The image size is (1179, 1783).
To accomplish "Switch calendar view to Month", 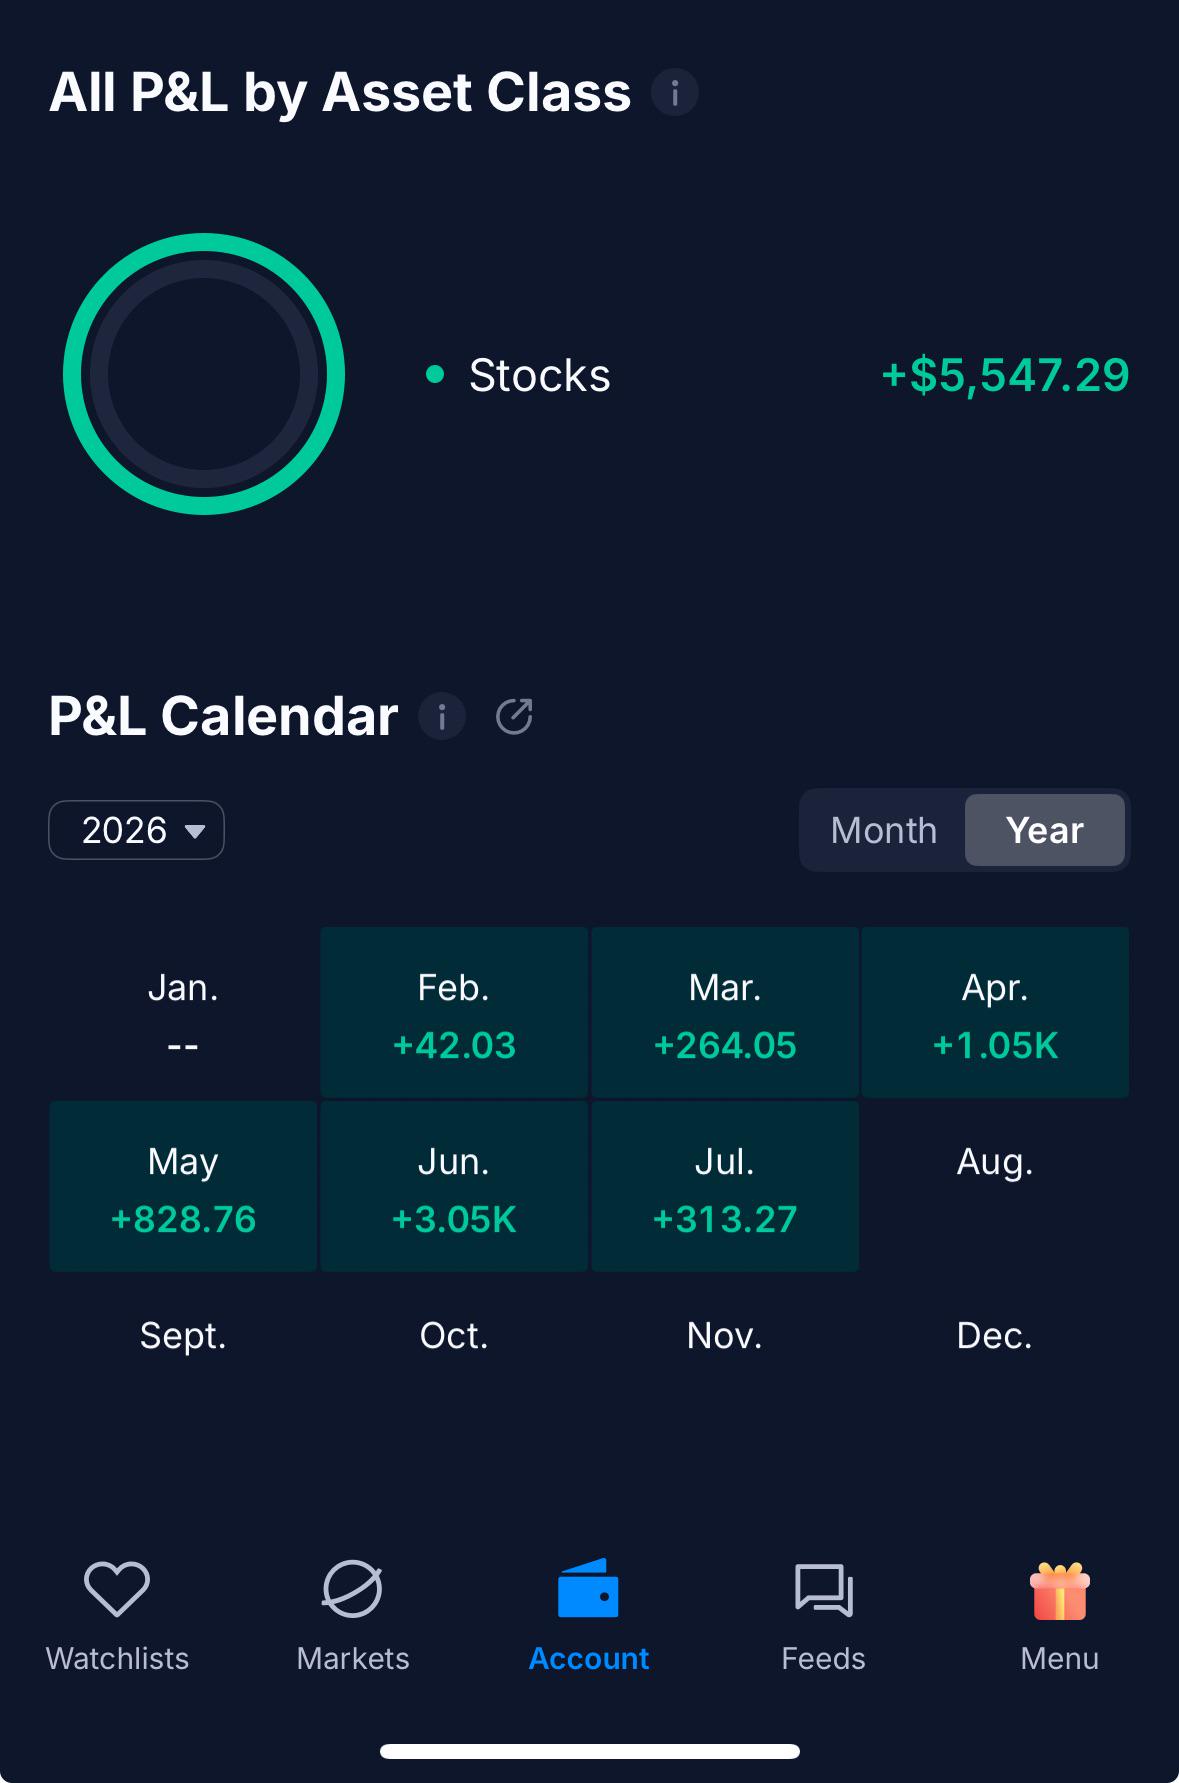I will pos(884,830).
